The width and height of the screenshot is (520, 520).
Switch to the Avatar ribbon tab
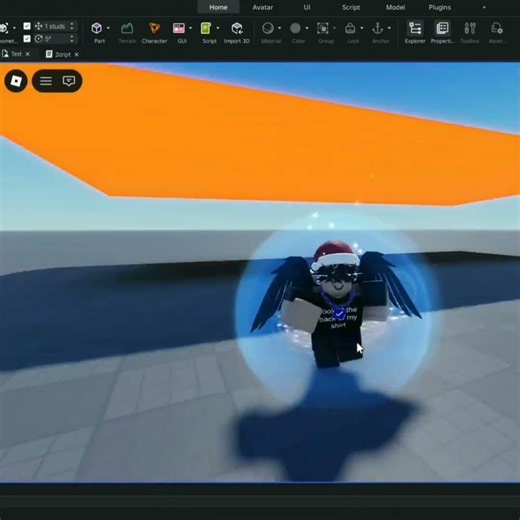263,7
